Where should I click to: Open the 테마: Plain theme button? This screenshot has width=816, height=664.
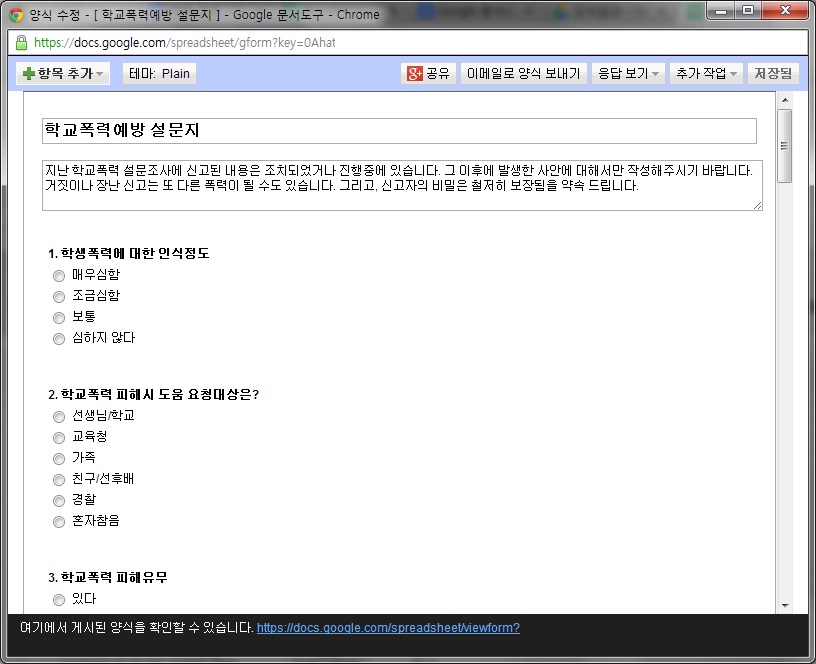tap(159, 73)
